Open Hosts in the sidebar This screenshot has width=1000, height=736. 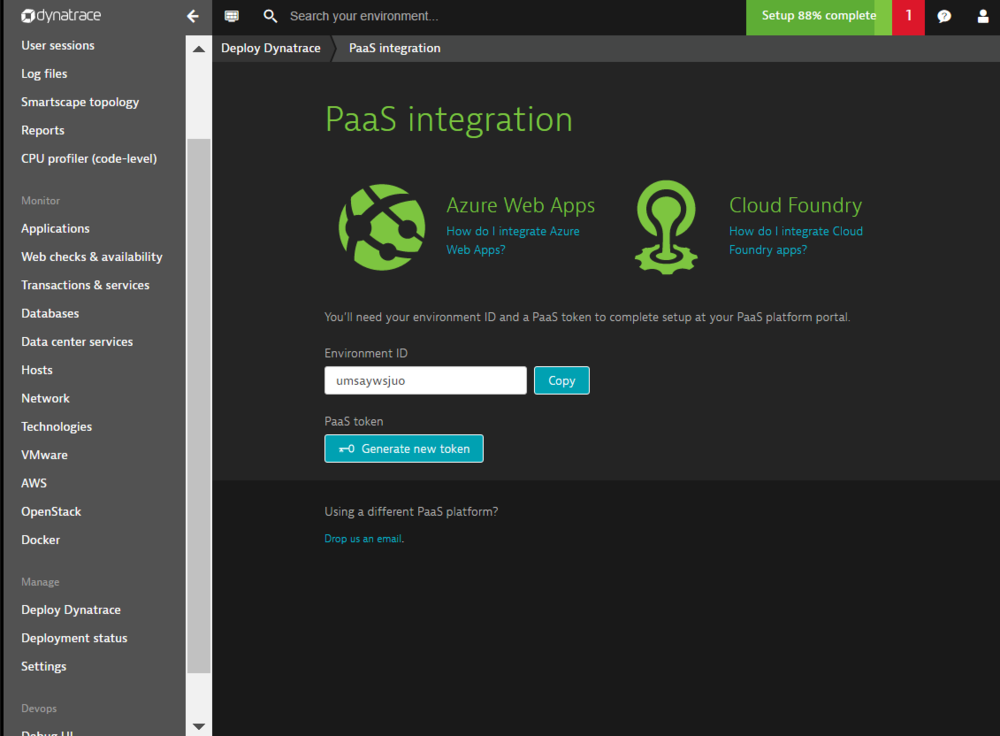coord(36,370)
